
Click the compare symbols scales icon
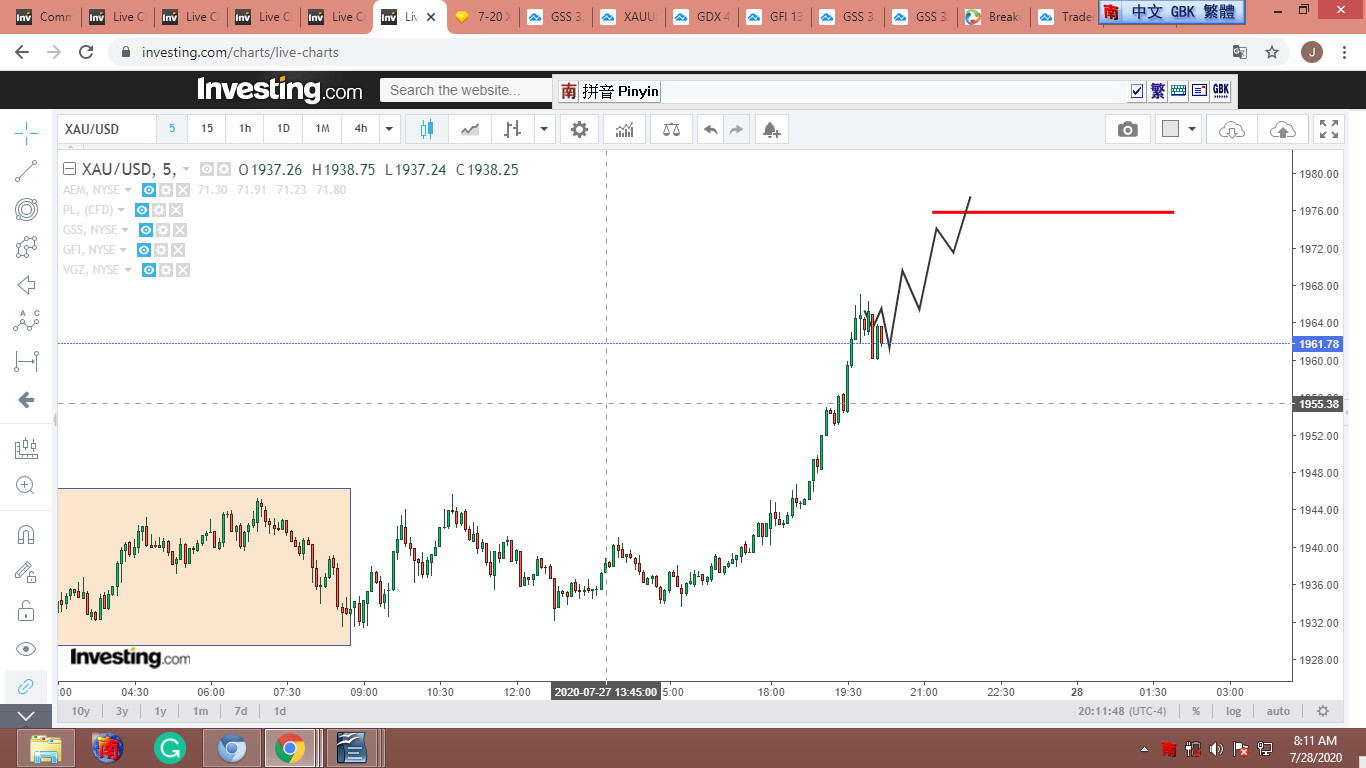[671, 129]
